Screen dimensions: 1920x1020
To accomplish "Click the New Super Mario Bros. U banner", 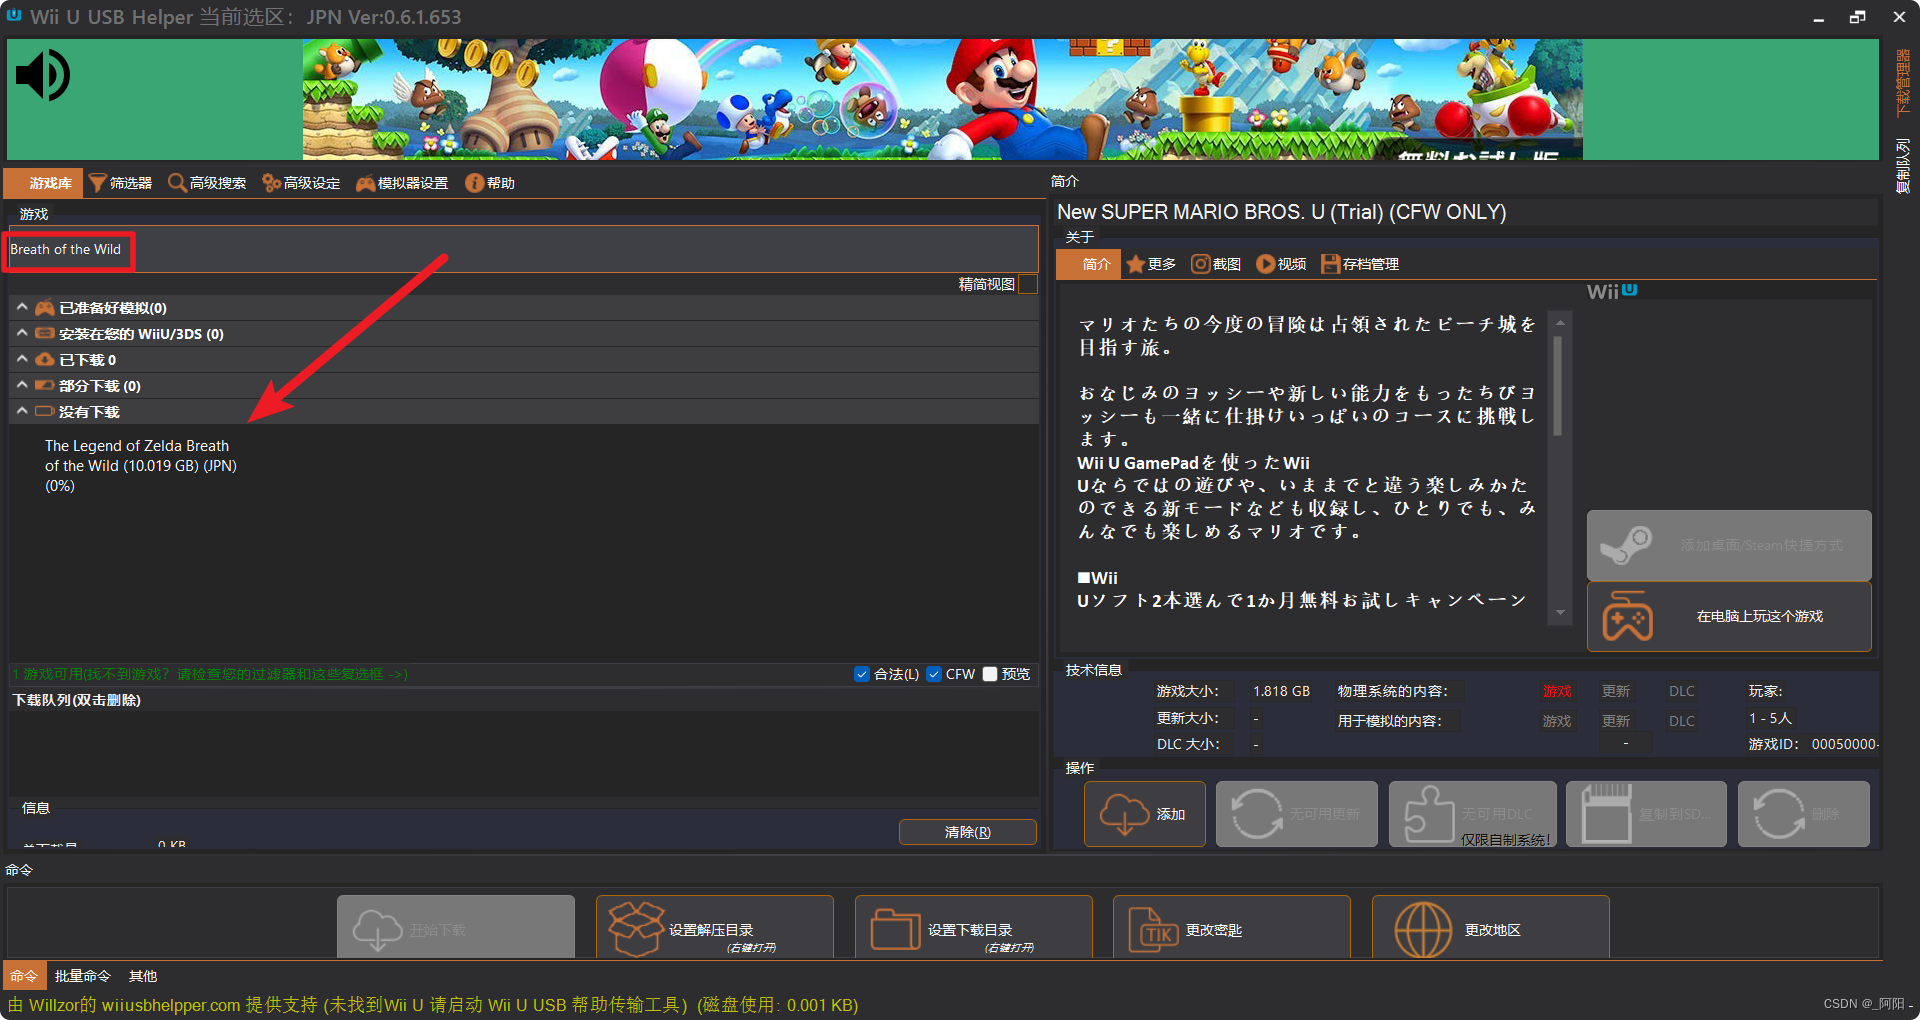I will click(942, 99).
